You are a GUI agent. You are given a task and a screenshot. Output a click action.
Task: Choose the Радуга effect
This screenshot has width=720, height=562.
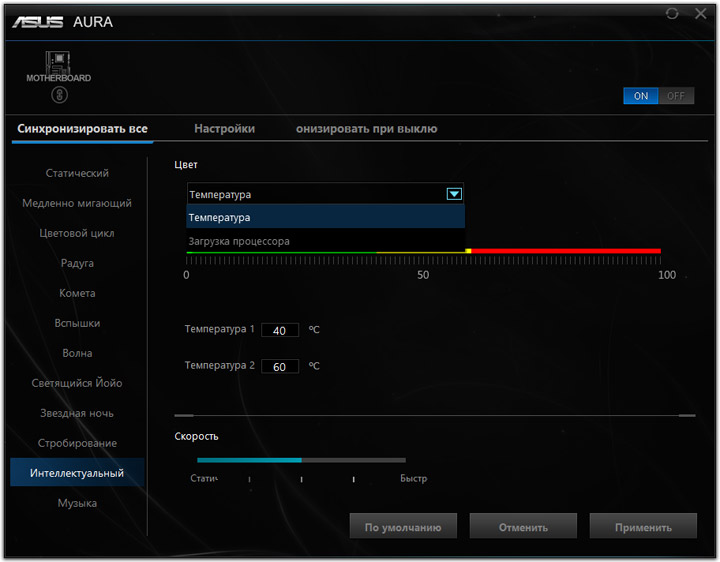pyautogui.click(x=77, y=263)
